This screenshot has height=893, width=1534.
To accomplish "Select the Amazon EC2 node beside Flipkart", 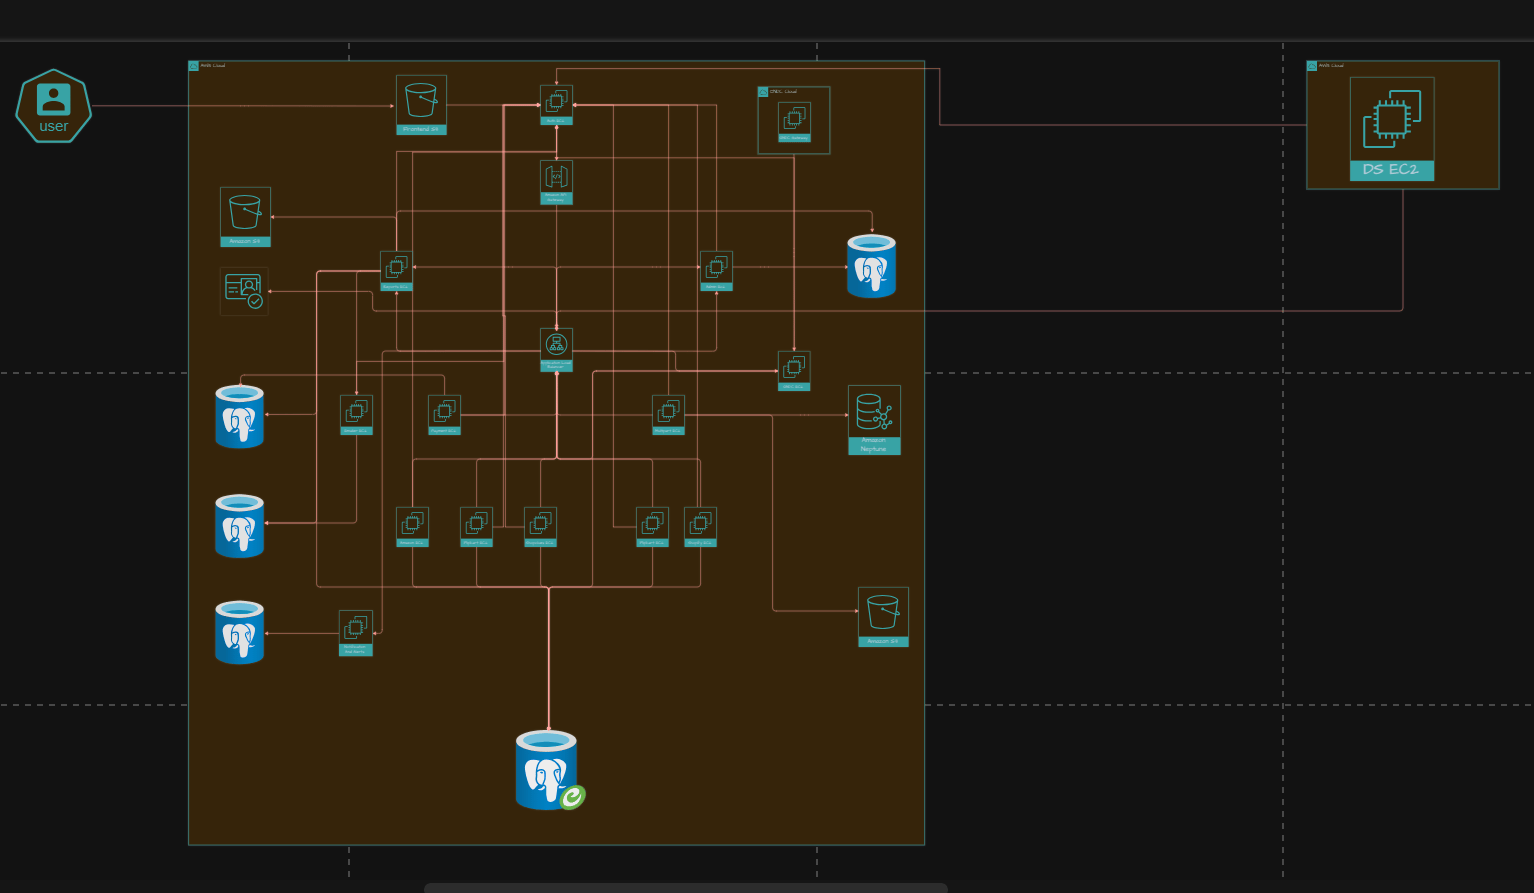I will pyautogui.click(x=412, y=526).
